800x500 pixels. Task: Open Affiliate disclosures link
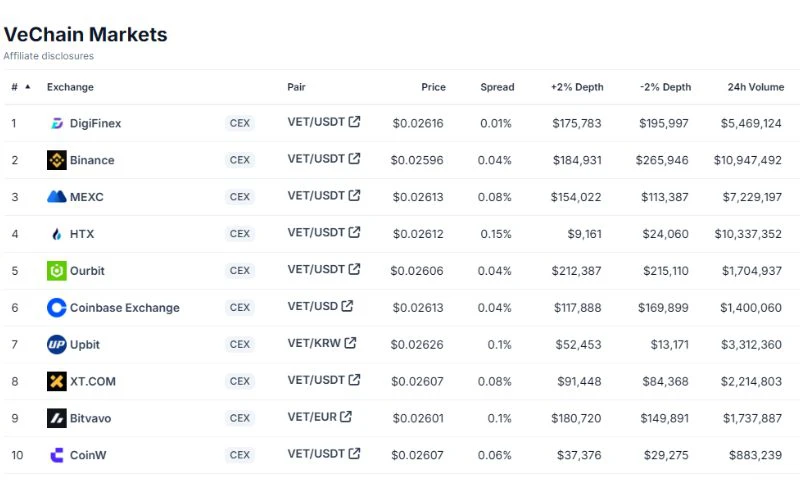(x=48, y=56)
